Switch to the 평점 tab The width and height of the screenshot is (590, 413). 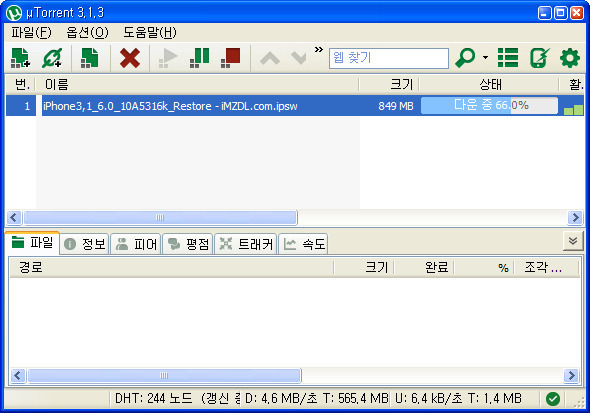188,244
